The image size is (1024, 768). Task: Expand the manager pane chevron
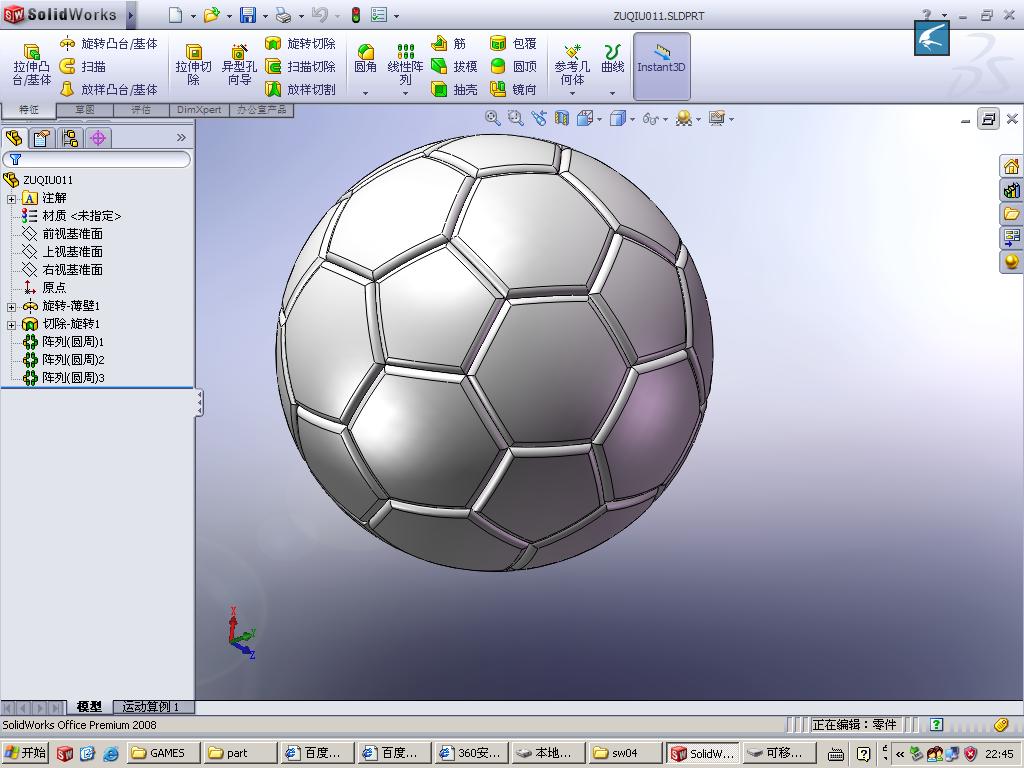coord(181,137)
